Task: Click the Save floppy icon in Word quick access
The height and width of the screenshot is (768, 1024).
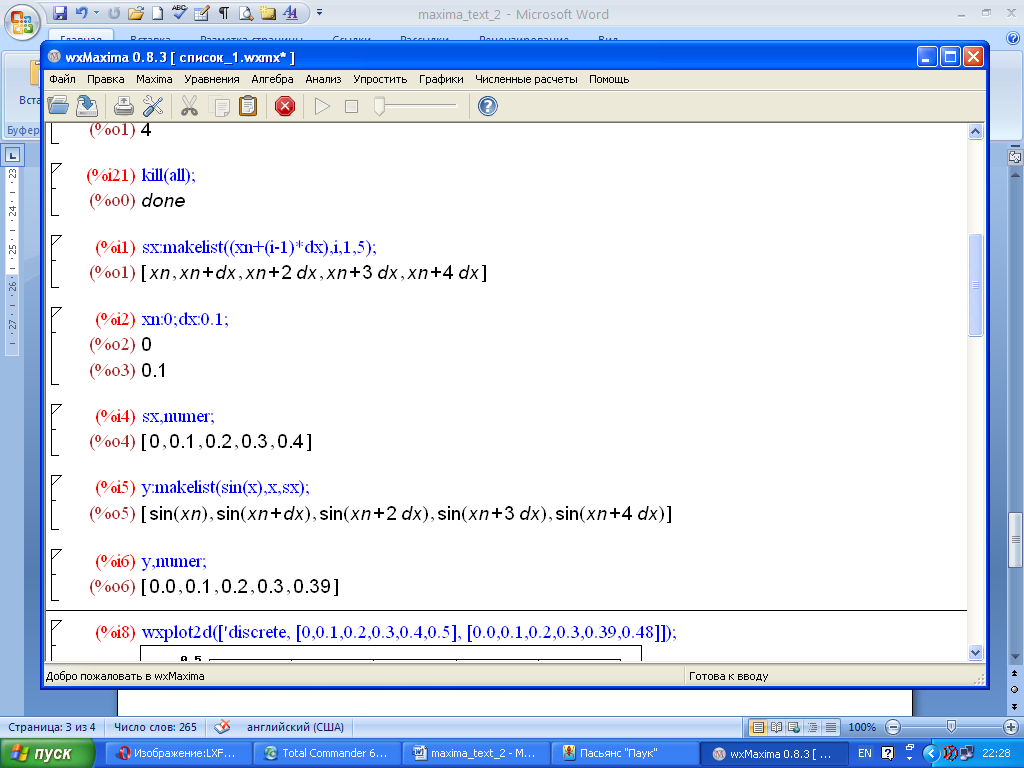Action: pos(60,12)
